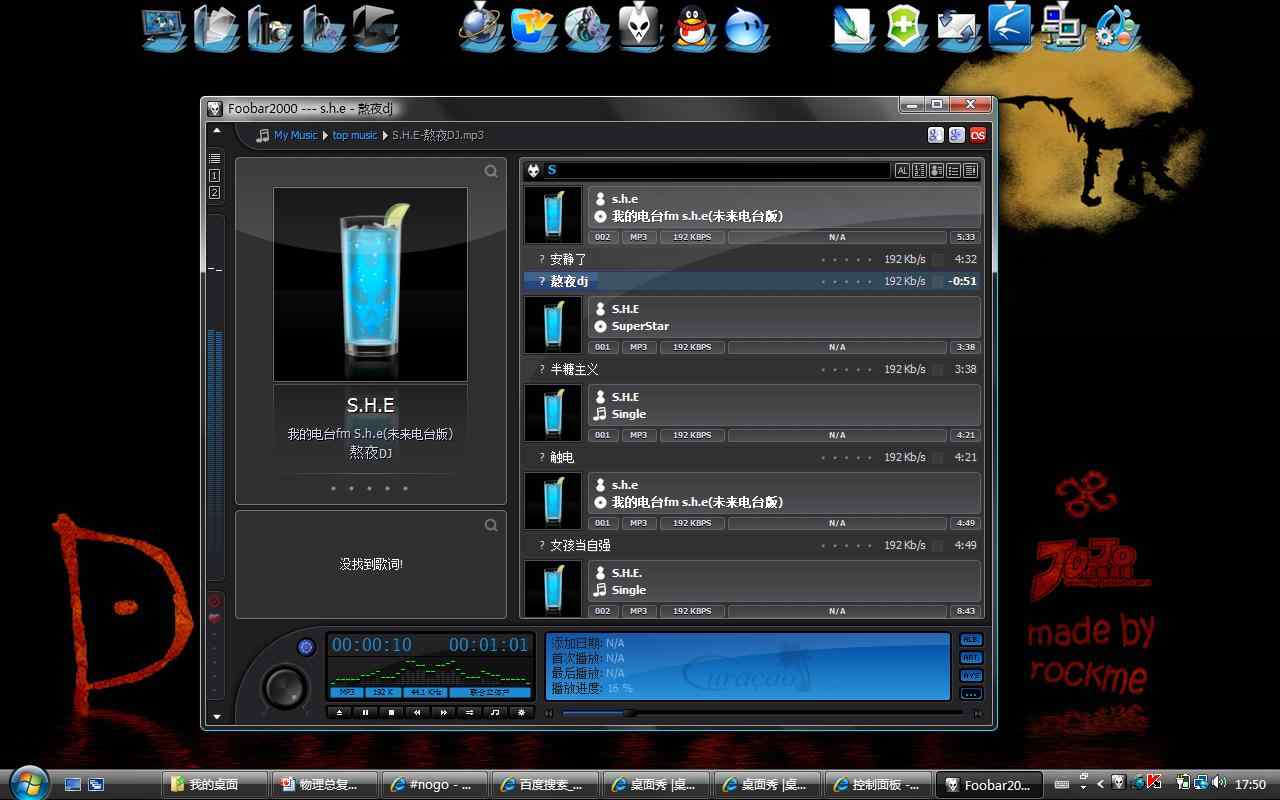The height and width of the screenshot is (800, 1280).
Task: Open the #nogo Internet Explorer taskbar item
Action: (x=435, y=785)
